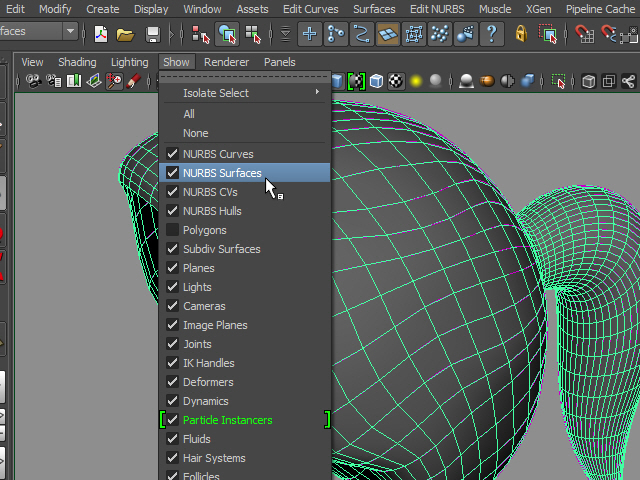This screenshot has height=480, width=640.
Task: Click the grease pencil icon in panel toolbar
Action: click(133, 81)
